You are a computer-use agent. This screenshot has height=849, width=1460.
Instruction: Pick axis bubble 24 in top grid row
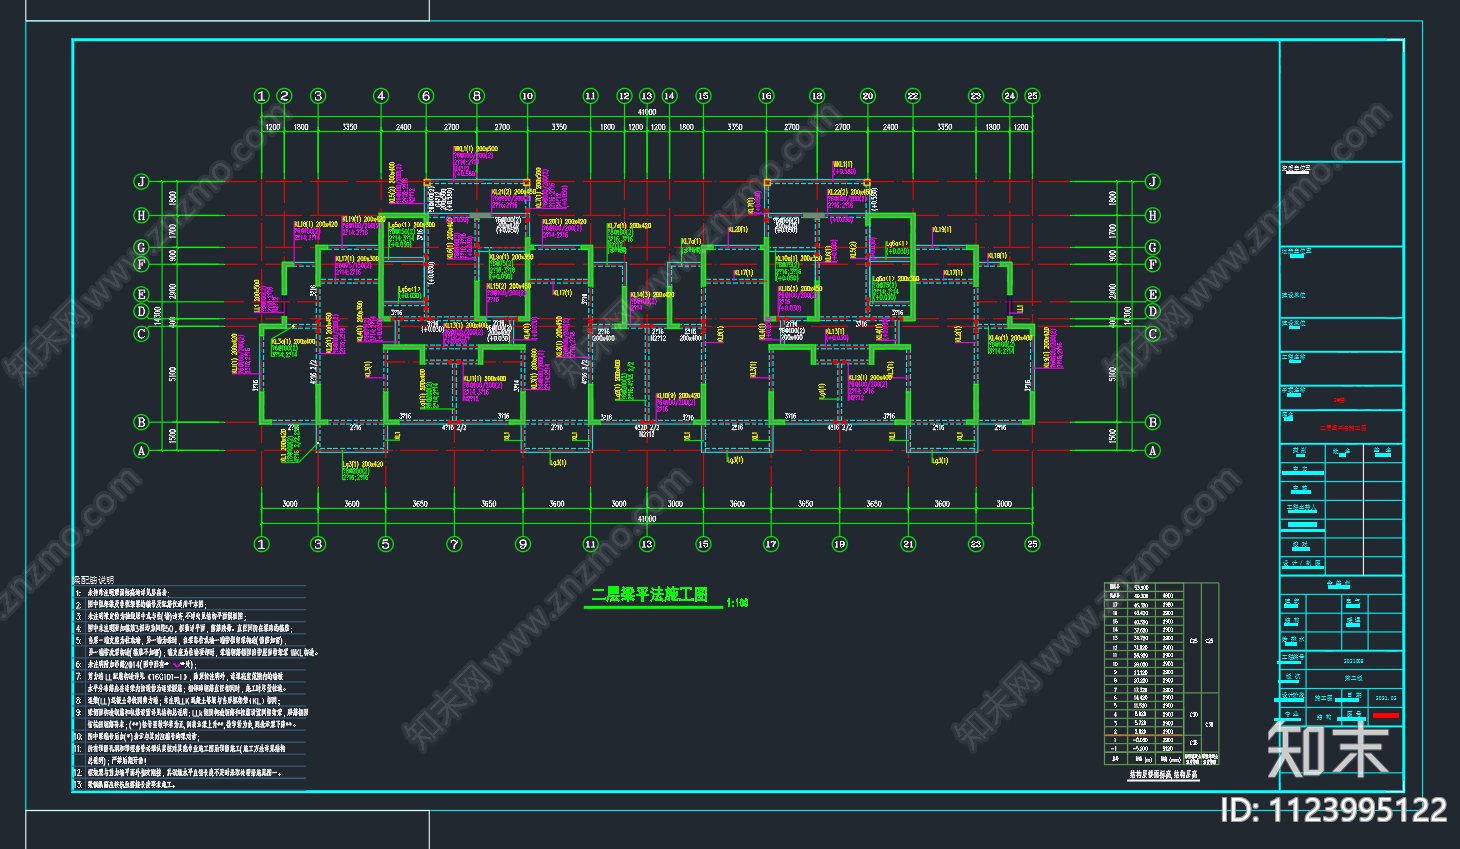(1009, 96)
